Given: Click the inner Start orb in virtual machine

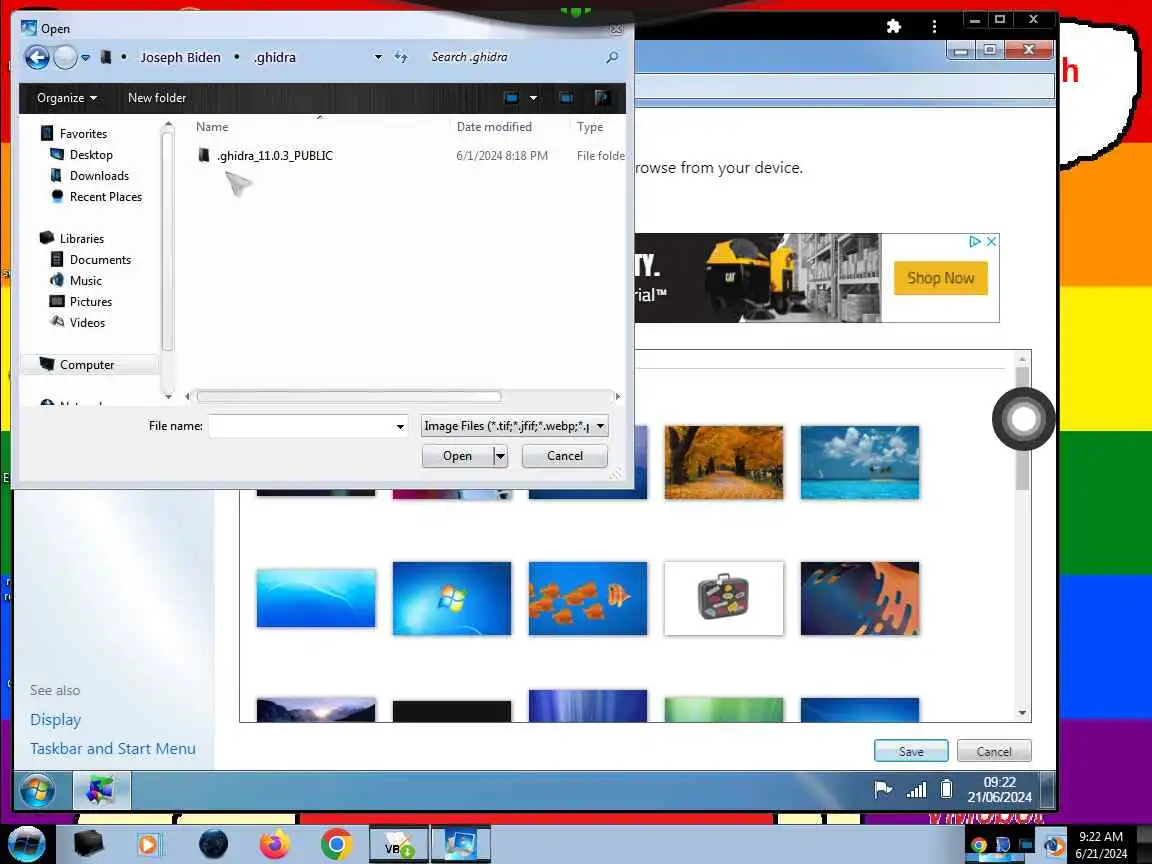Looking at the screenshot, I should (x=37, y=791).
